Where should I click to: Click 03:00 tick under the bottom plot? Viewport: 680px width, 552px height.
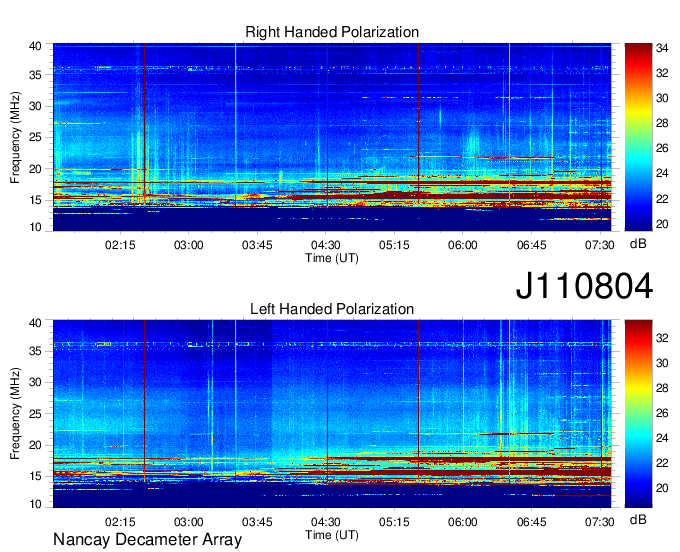(189, 522)
